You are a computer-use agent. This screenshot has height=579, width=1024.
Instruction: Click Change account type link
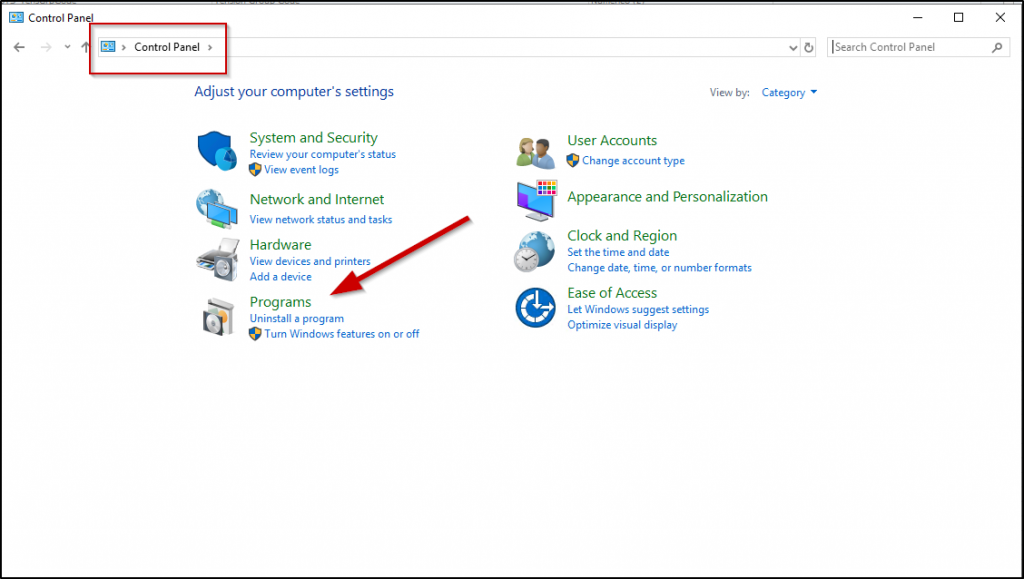633,161
